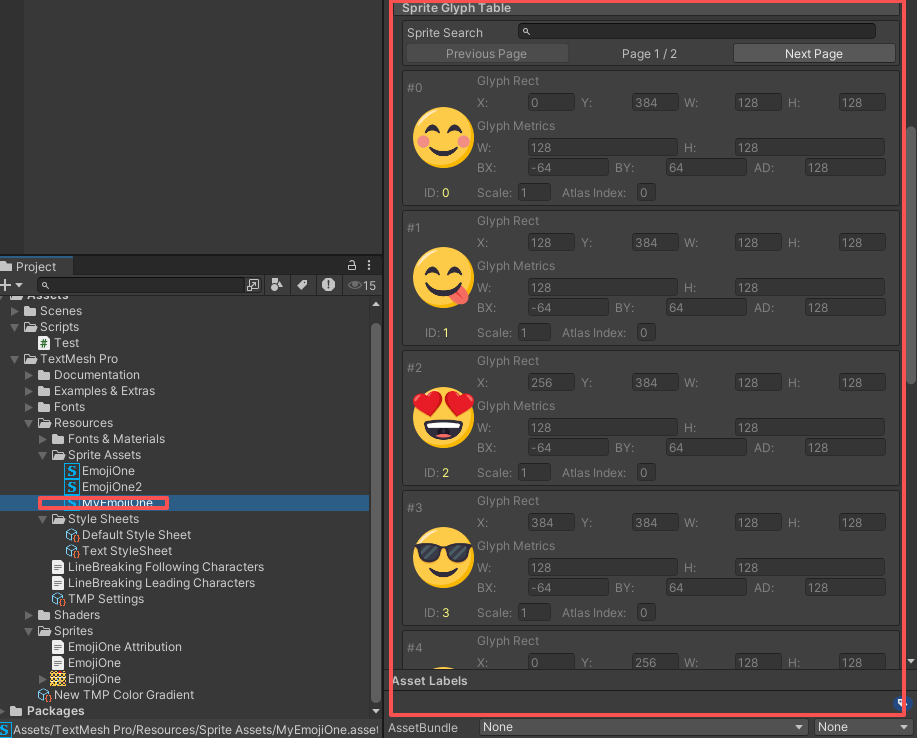
Task: Edit glyph #1 Glyph Rect X value
Action: point(551,243)
